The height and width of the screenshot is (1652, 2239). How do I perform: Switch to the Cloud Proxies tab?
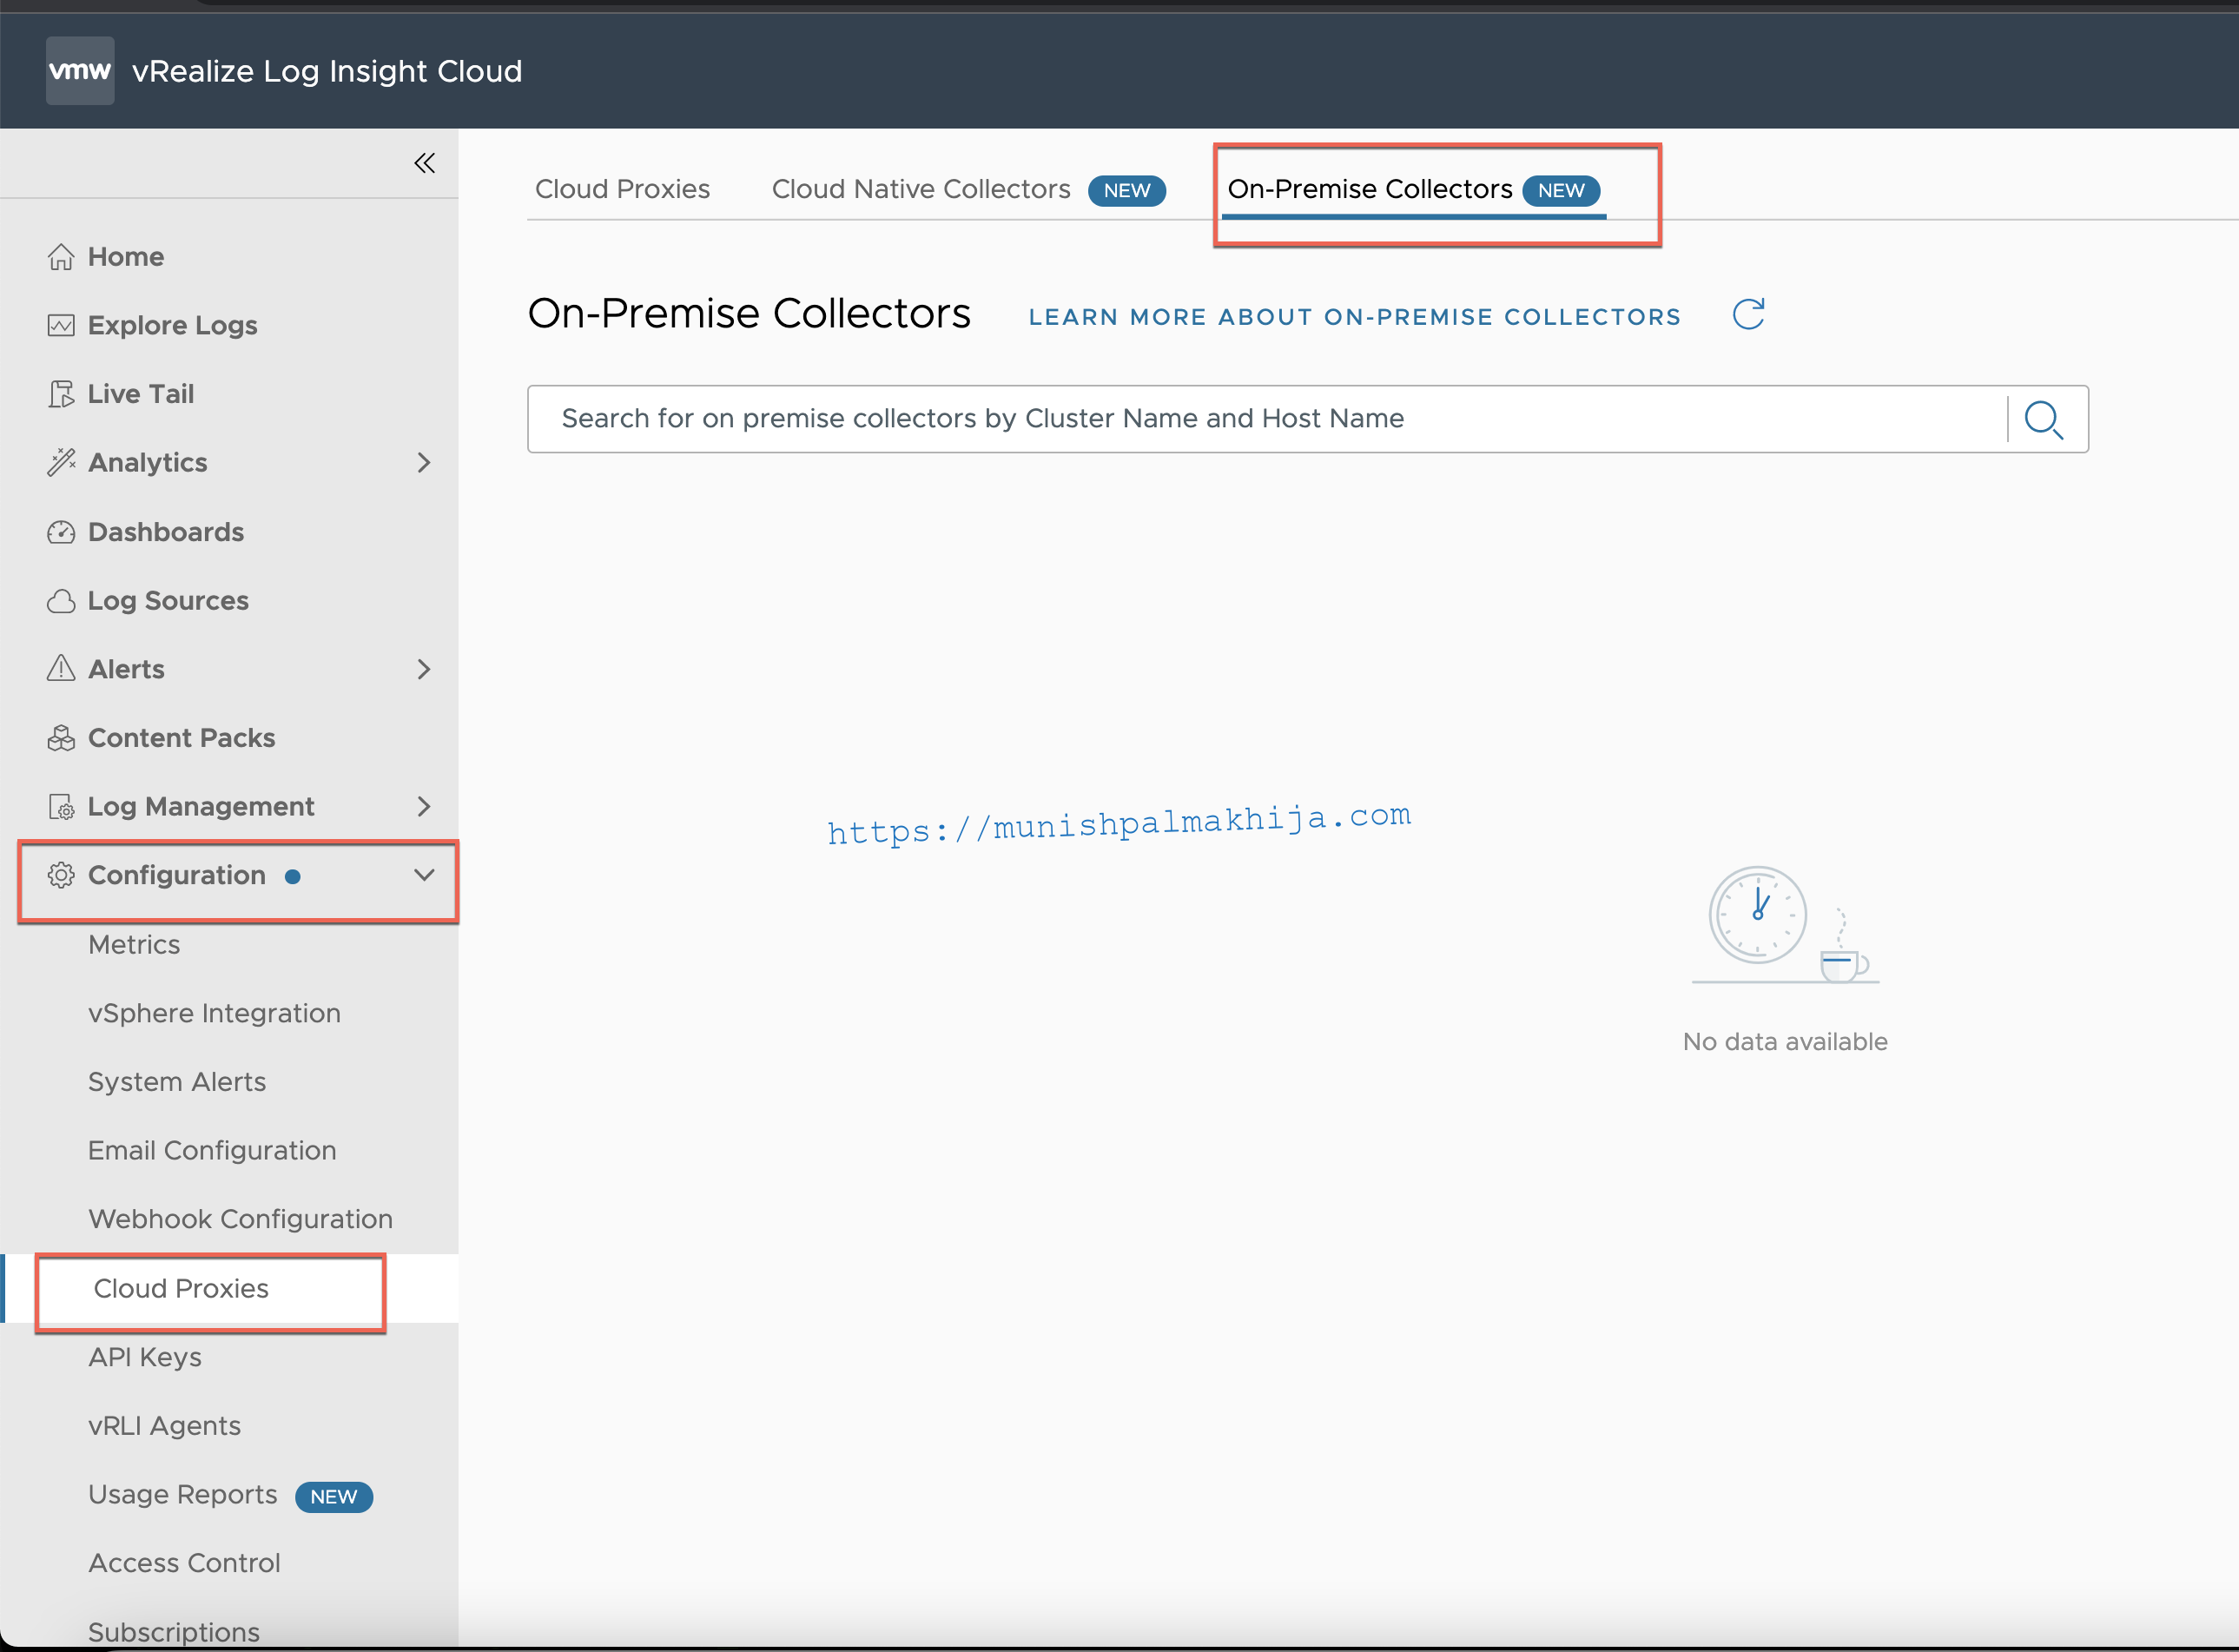click(622, 189)
